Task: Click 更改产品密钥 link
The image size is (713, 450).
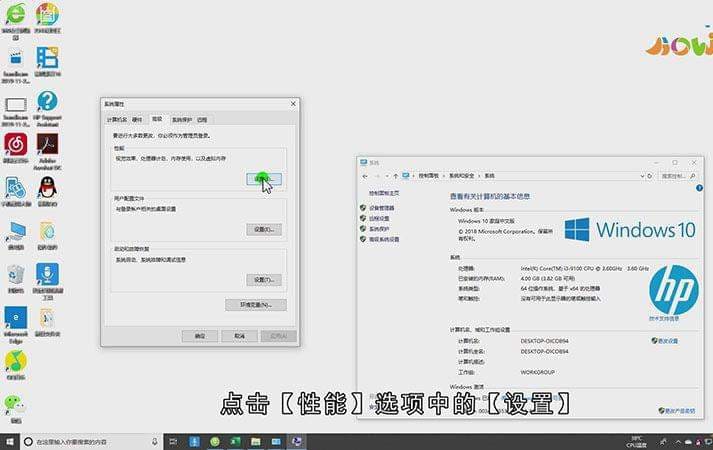Action: coord(680,410)
